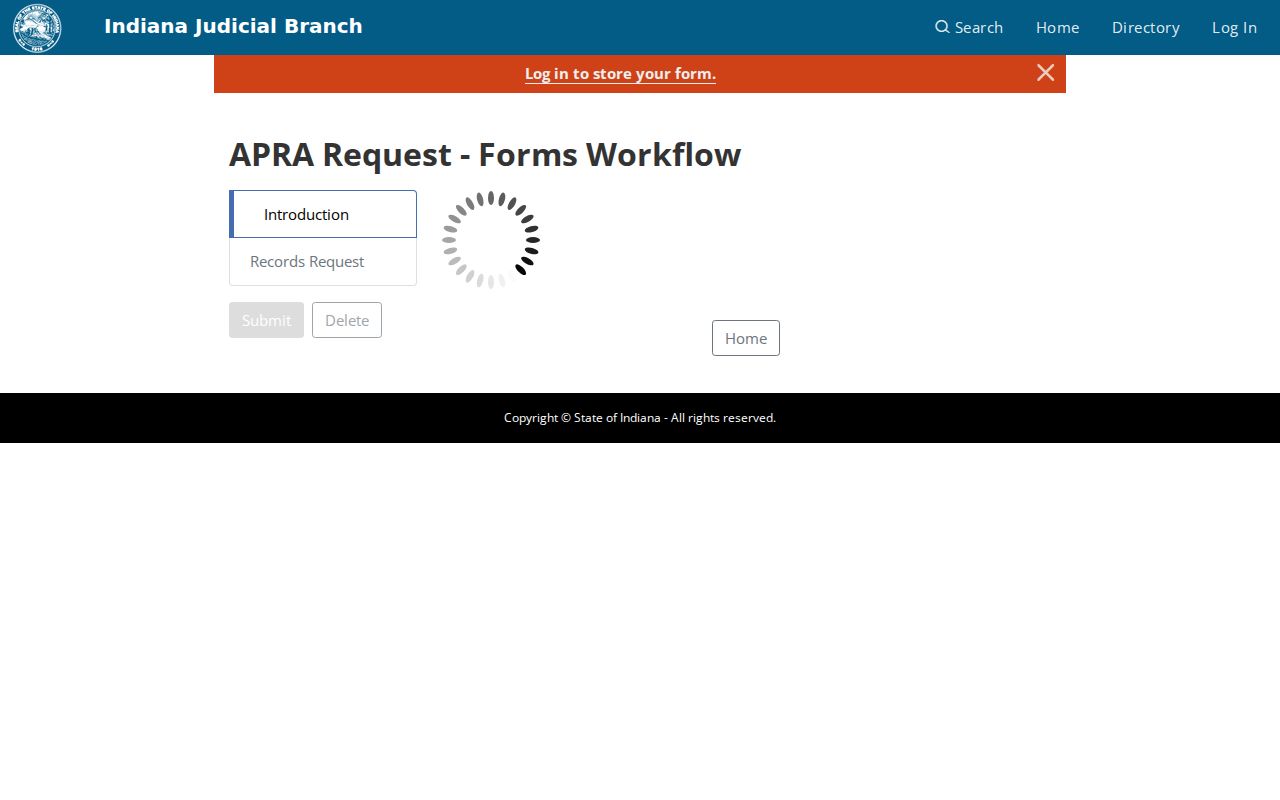
Task: Dismiss the orange notification banner
Action: (1045, 73)
